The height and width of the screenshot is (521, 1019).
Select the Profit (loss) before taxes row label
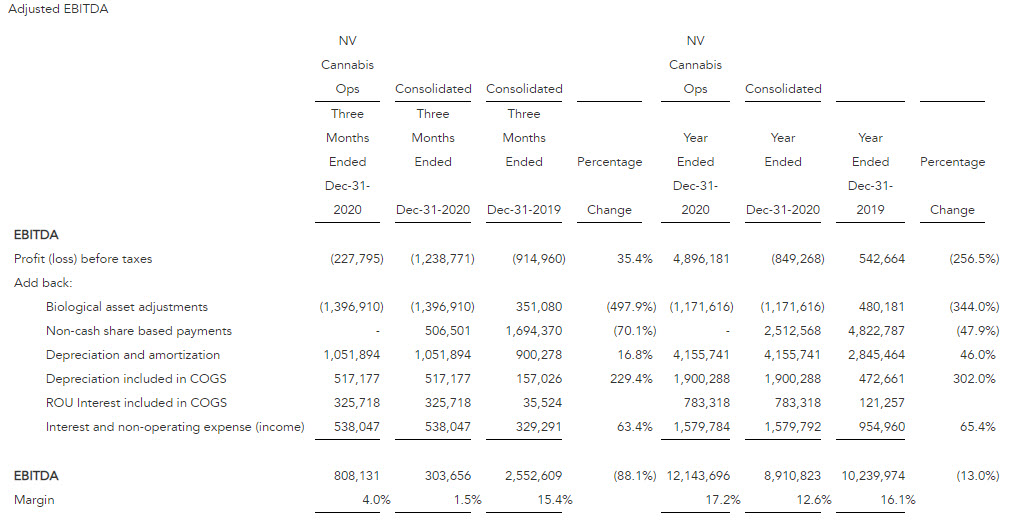point(83,258)
